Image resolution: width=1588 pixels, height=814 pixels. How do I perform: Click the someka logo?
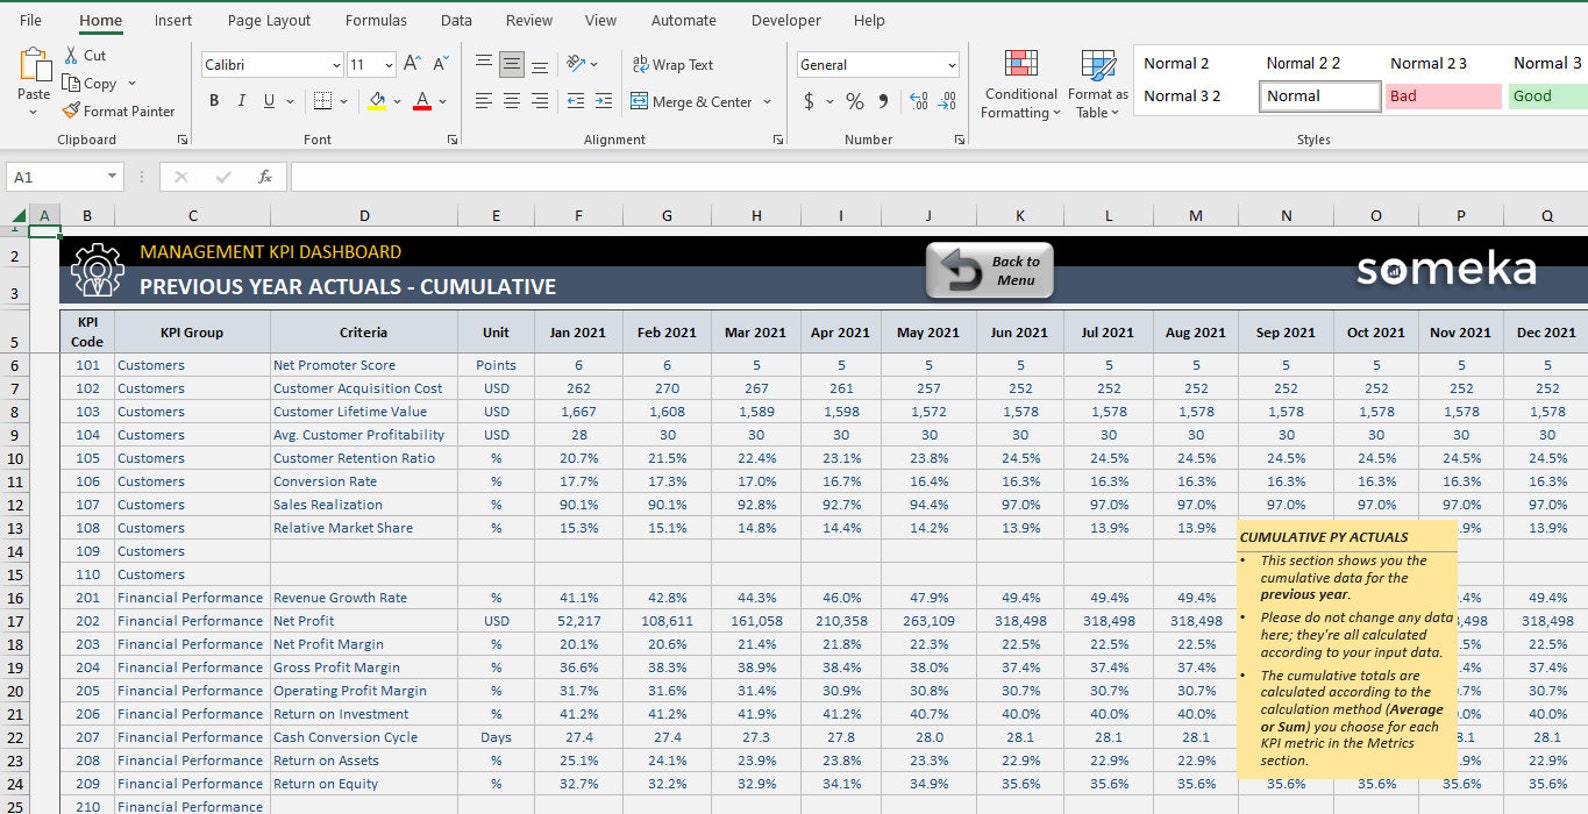click(x=1446, y=269)
